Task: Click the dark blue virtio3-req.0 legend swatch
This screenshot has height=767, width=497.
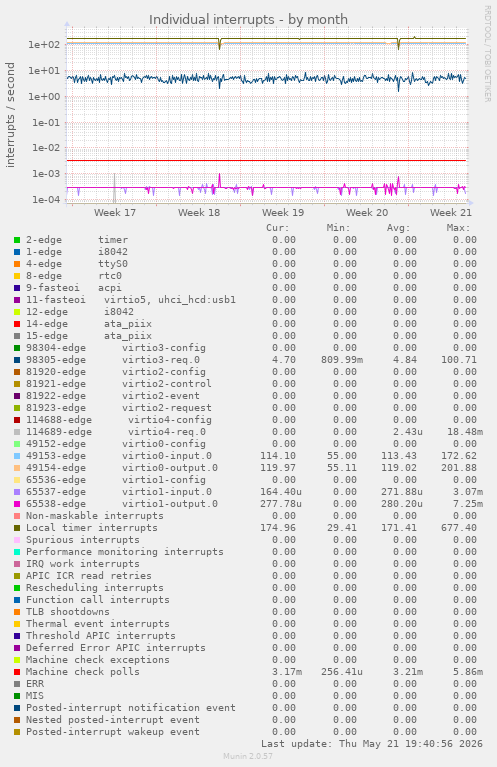Action: (17, 360)
